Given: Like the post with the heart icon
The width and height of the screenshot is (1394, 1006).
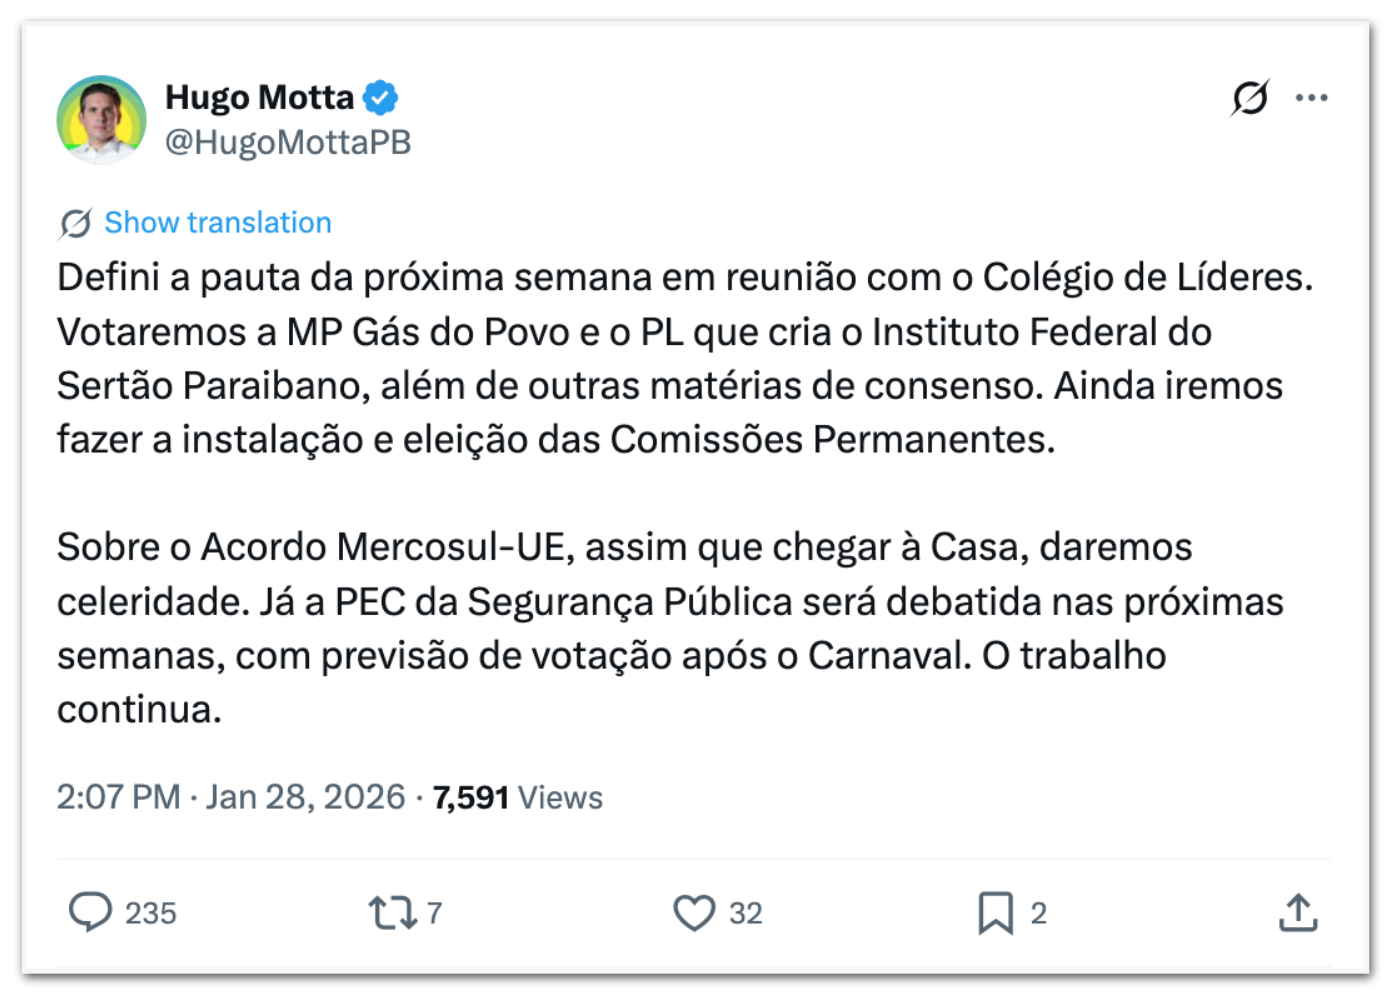Looking at the screenshot, I should point(694,912).
